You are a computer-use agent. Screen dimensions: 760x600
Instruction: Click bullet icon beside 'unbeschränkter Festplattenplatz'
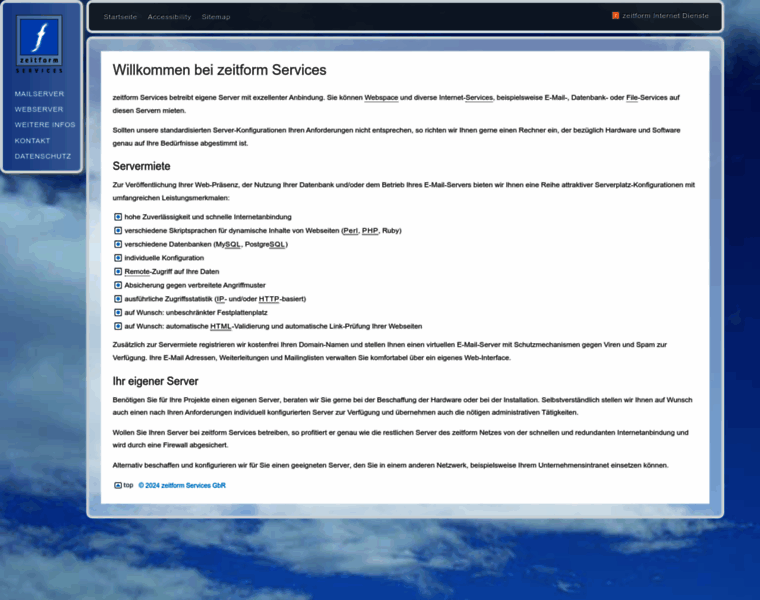click(118, 312)
